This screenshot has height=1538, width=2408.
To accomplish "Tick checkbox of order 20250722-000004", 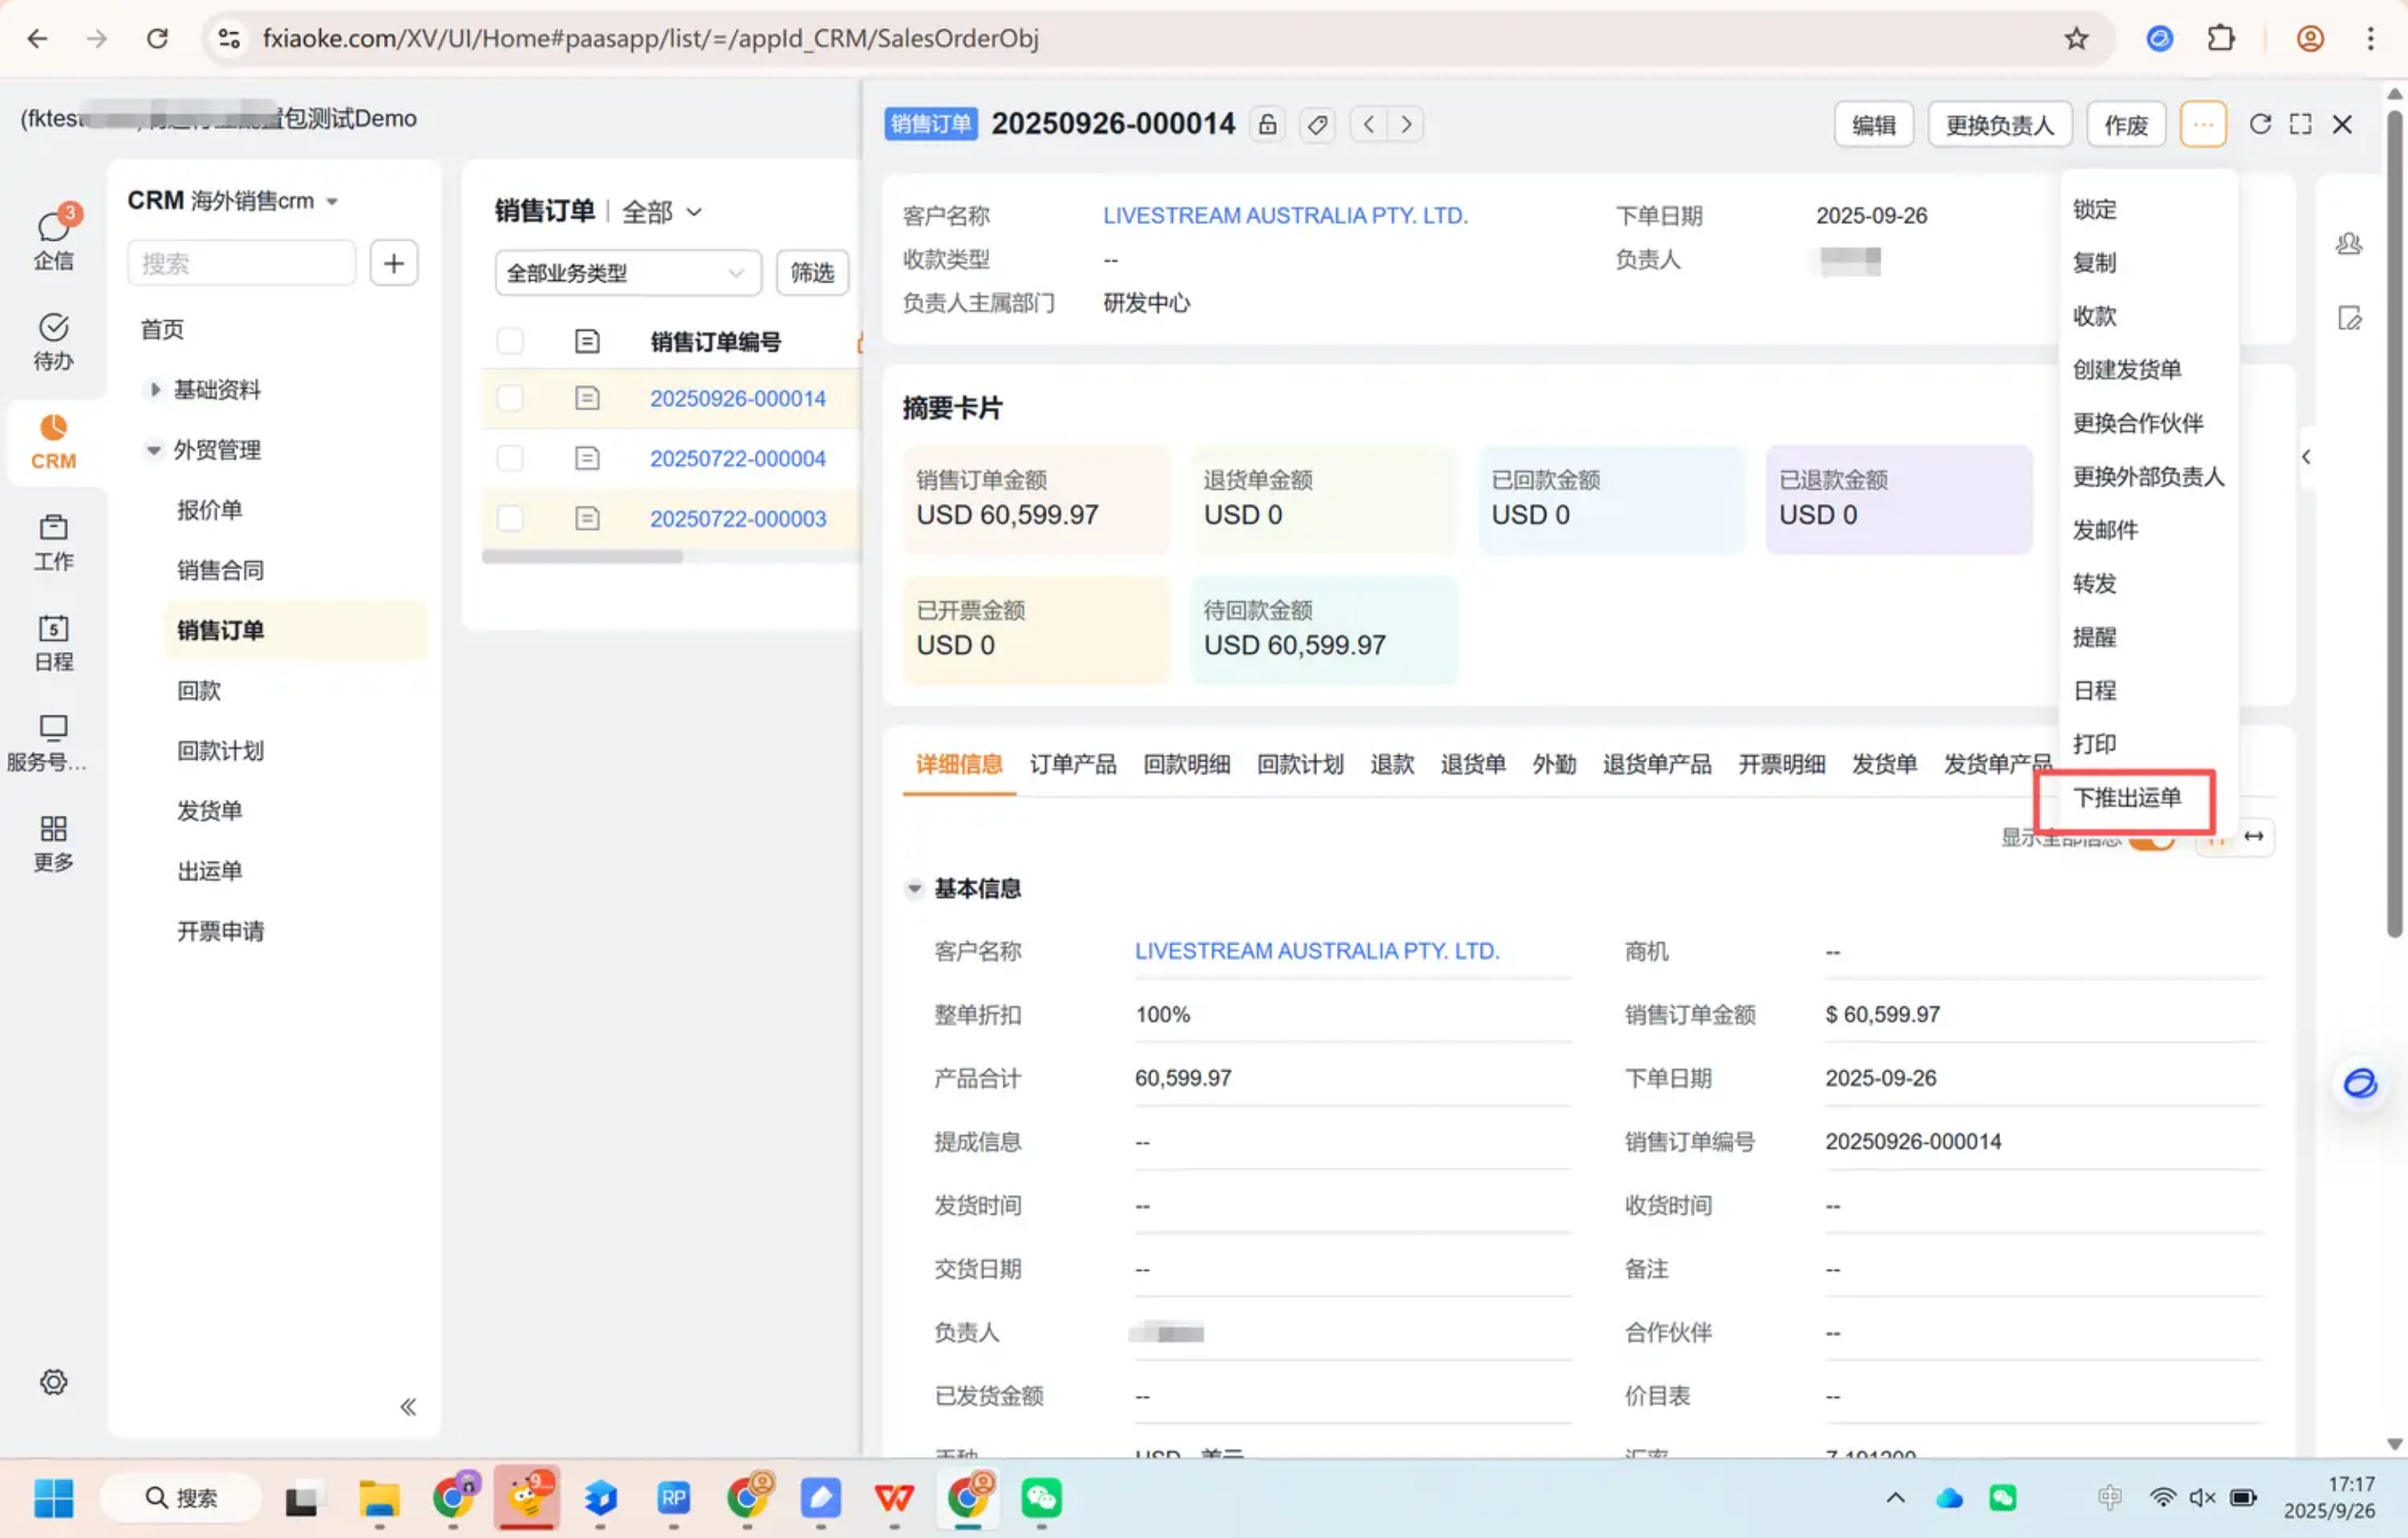I will click(x=510, y=458).
